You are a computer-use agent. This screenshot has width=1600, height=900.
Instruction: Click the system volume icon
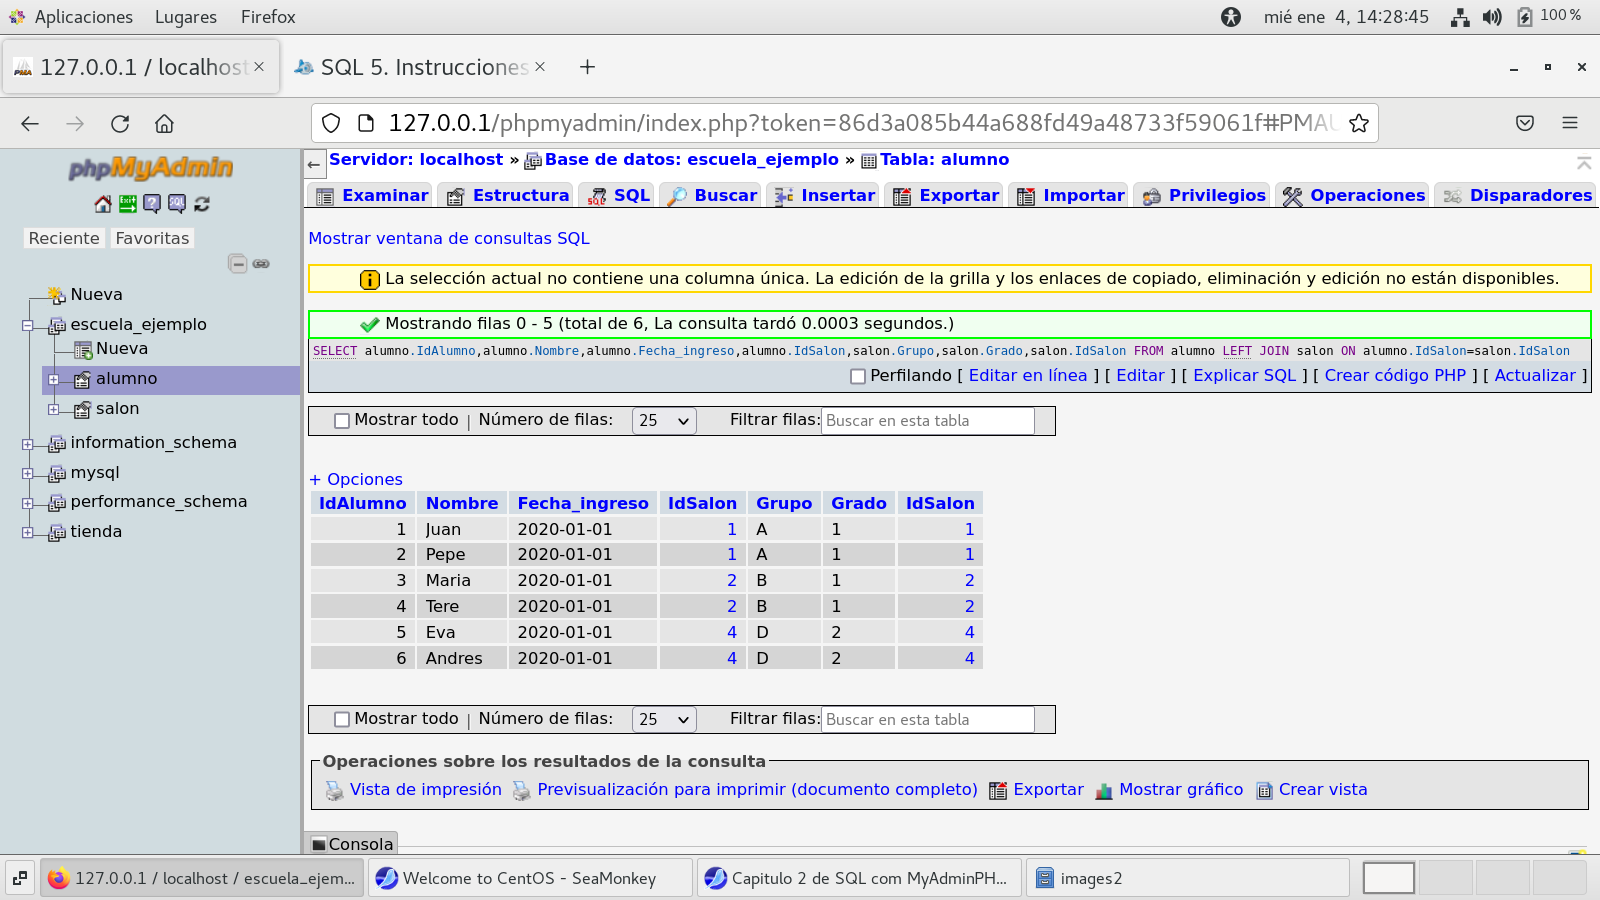pyautogui.click(x=1492, y=17)
